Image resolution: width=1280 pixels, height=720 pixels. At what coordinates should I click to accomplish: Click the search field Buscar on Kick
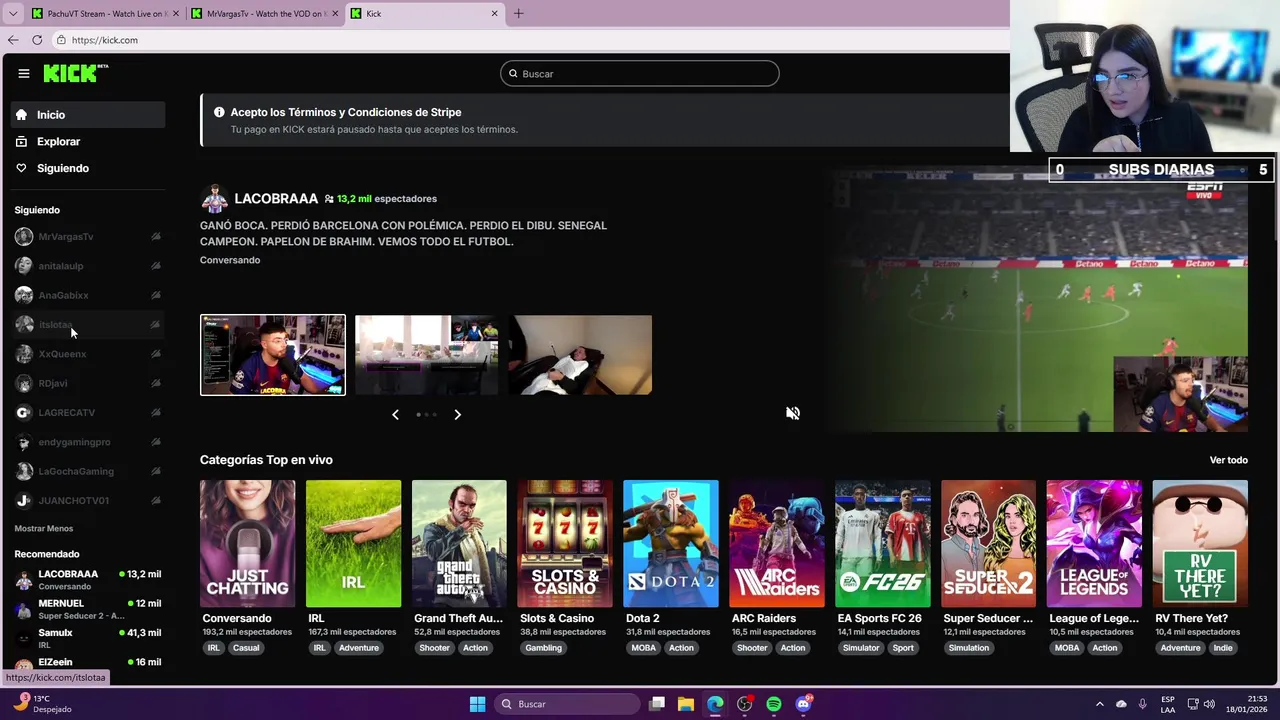[640, 74]
